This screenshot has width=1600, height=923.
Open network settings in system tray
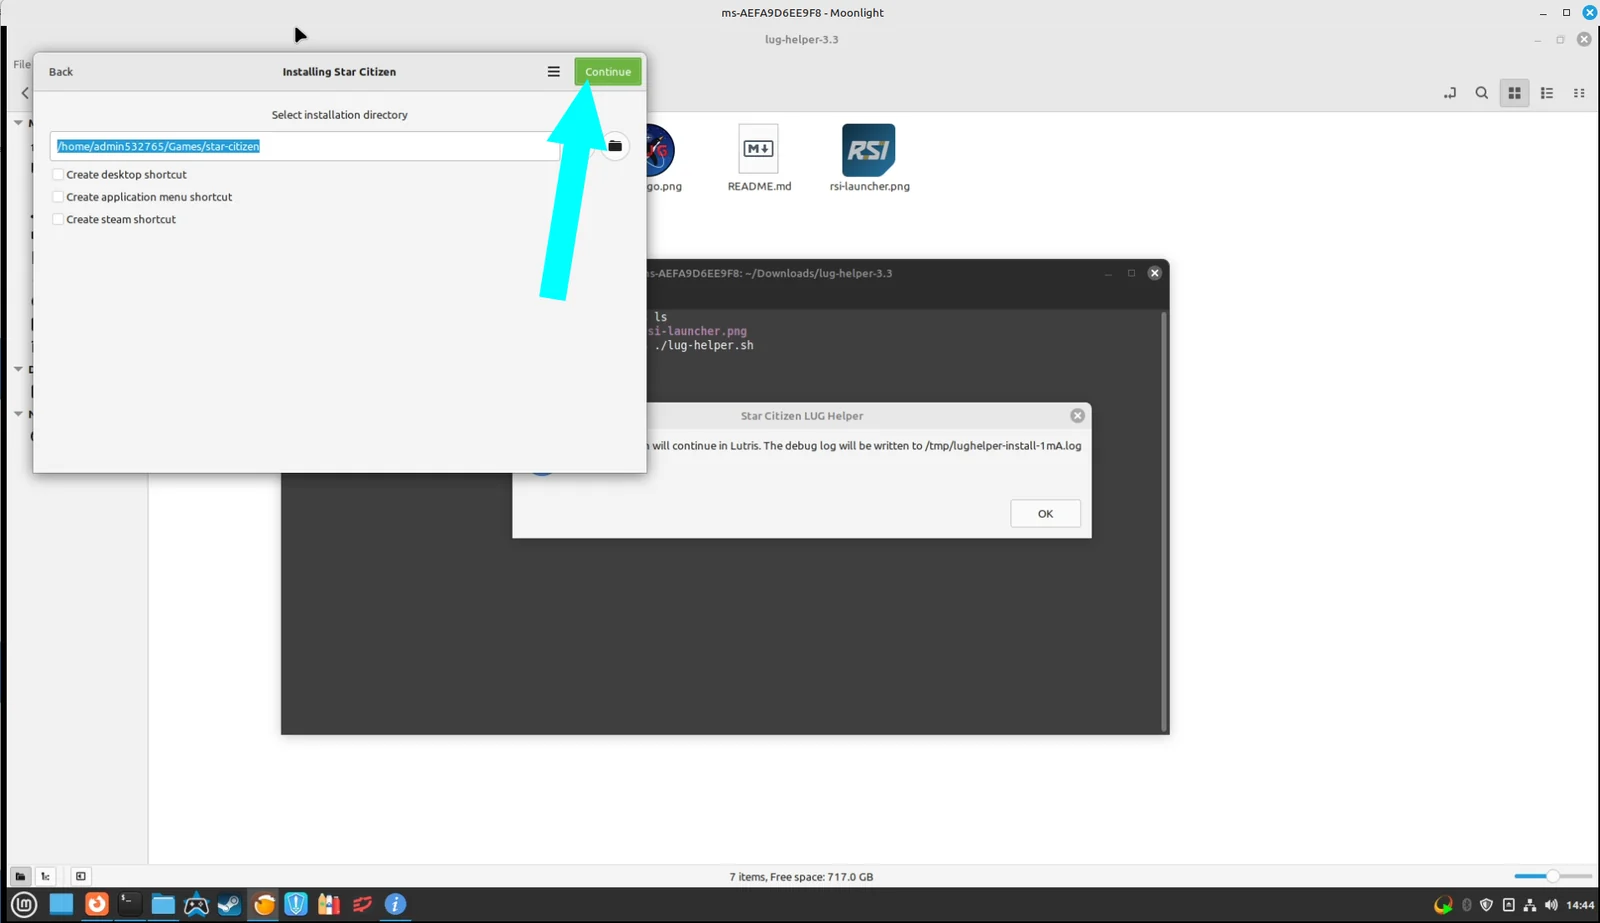[1530, 905]
